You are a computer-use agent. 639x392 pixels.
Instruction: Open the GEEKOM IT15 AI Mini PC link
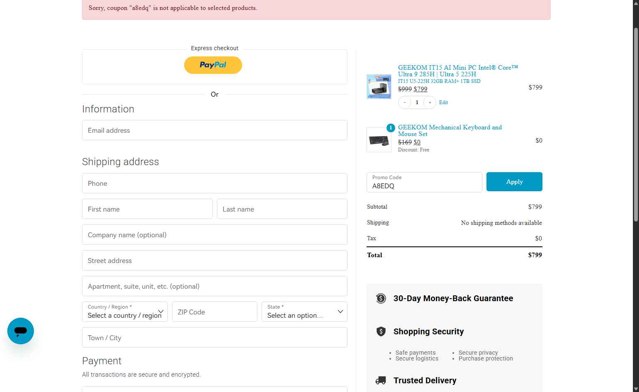click(458, 71)
